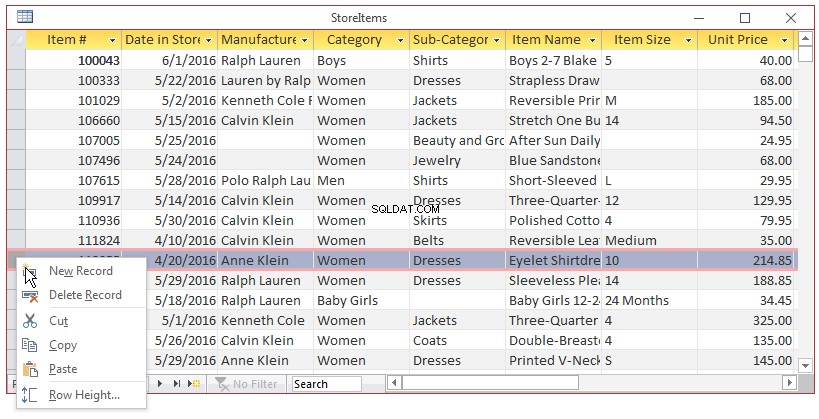Click the Search box in navigation bar
Viewport: 819px width, 419px height.
pos(326,384)
